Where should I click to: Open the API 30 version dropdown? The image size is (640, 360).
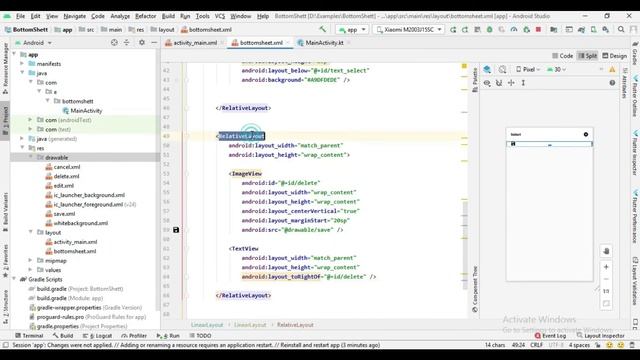[557, 69]
